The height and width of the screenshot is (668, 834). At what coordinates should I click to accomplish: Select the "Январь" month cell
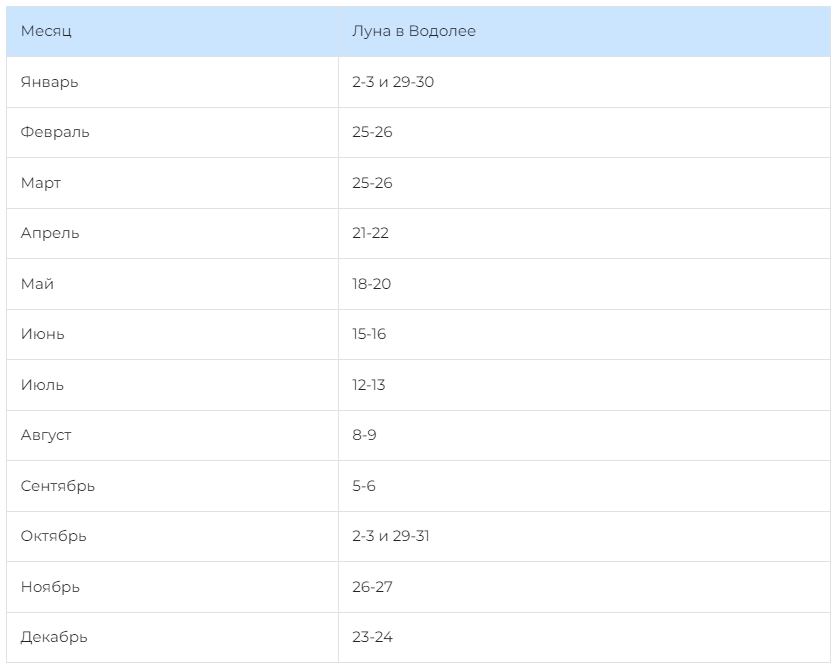tap(49, 82)
